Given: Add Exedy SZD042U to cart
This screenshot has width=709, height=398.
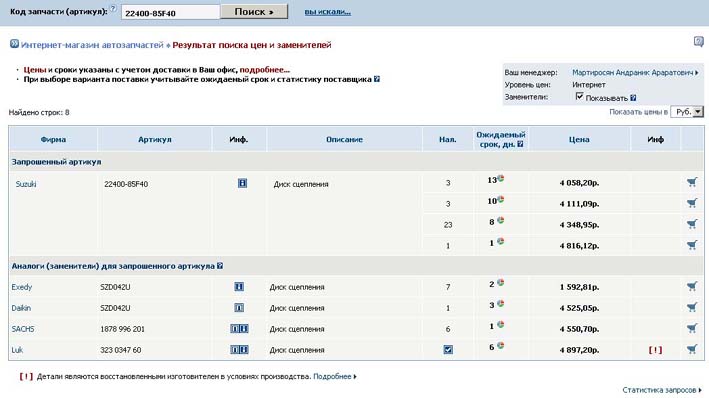Looking at the screenshot, I should coord(692,286).
